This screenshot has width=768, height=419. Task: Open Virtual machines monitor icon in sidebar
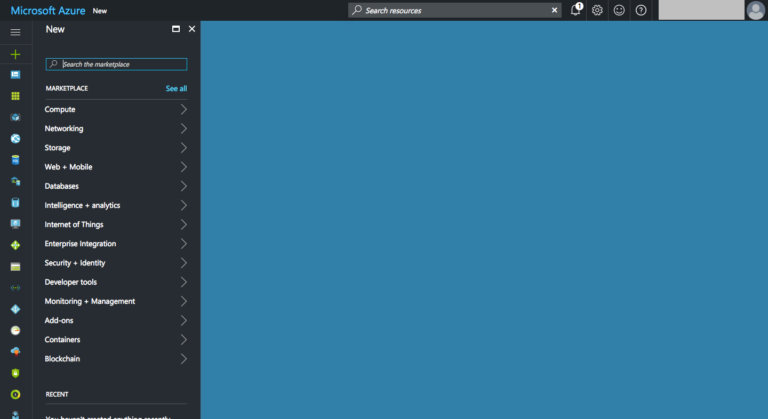point(15,224)
